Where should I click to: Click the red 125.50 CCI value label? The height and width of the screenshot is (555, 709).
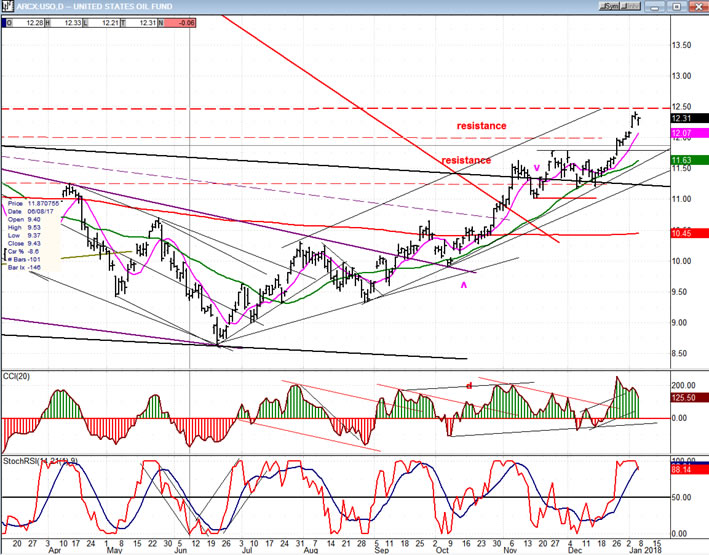tap(683, 399)
